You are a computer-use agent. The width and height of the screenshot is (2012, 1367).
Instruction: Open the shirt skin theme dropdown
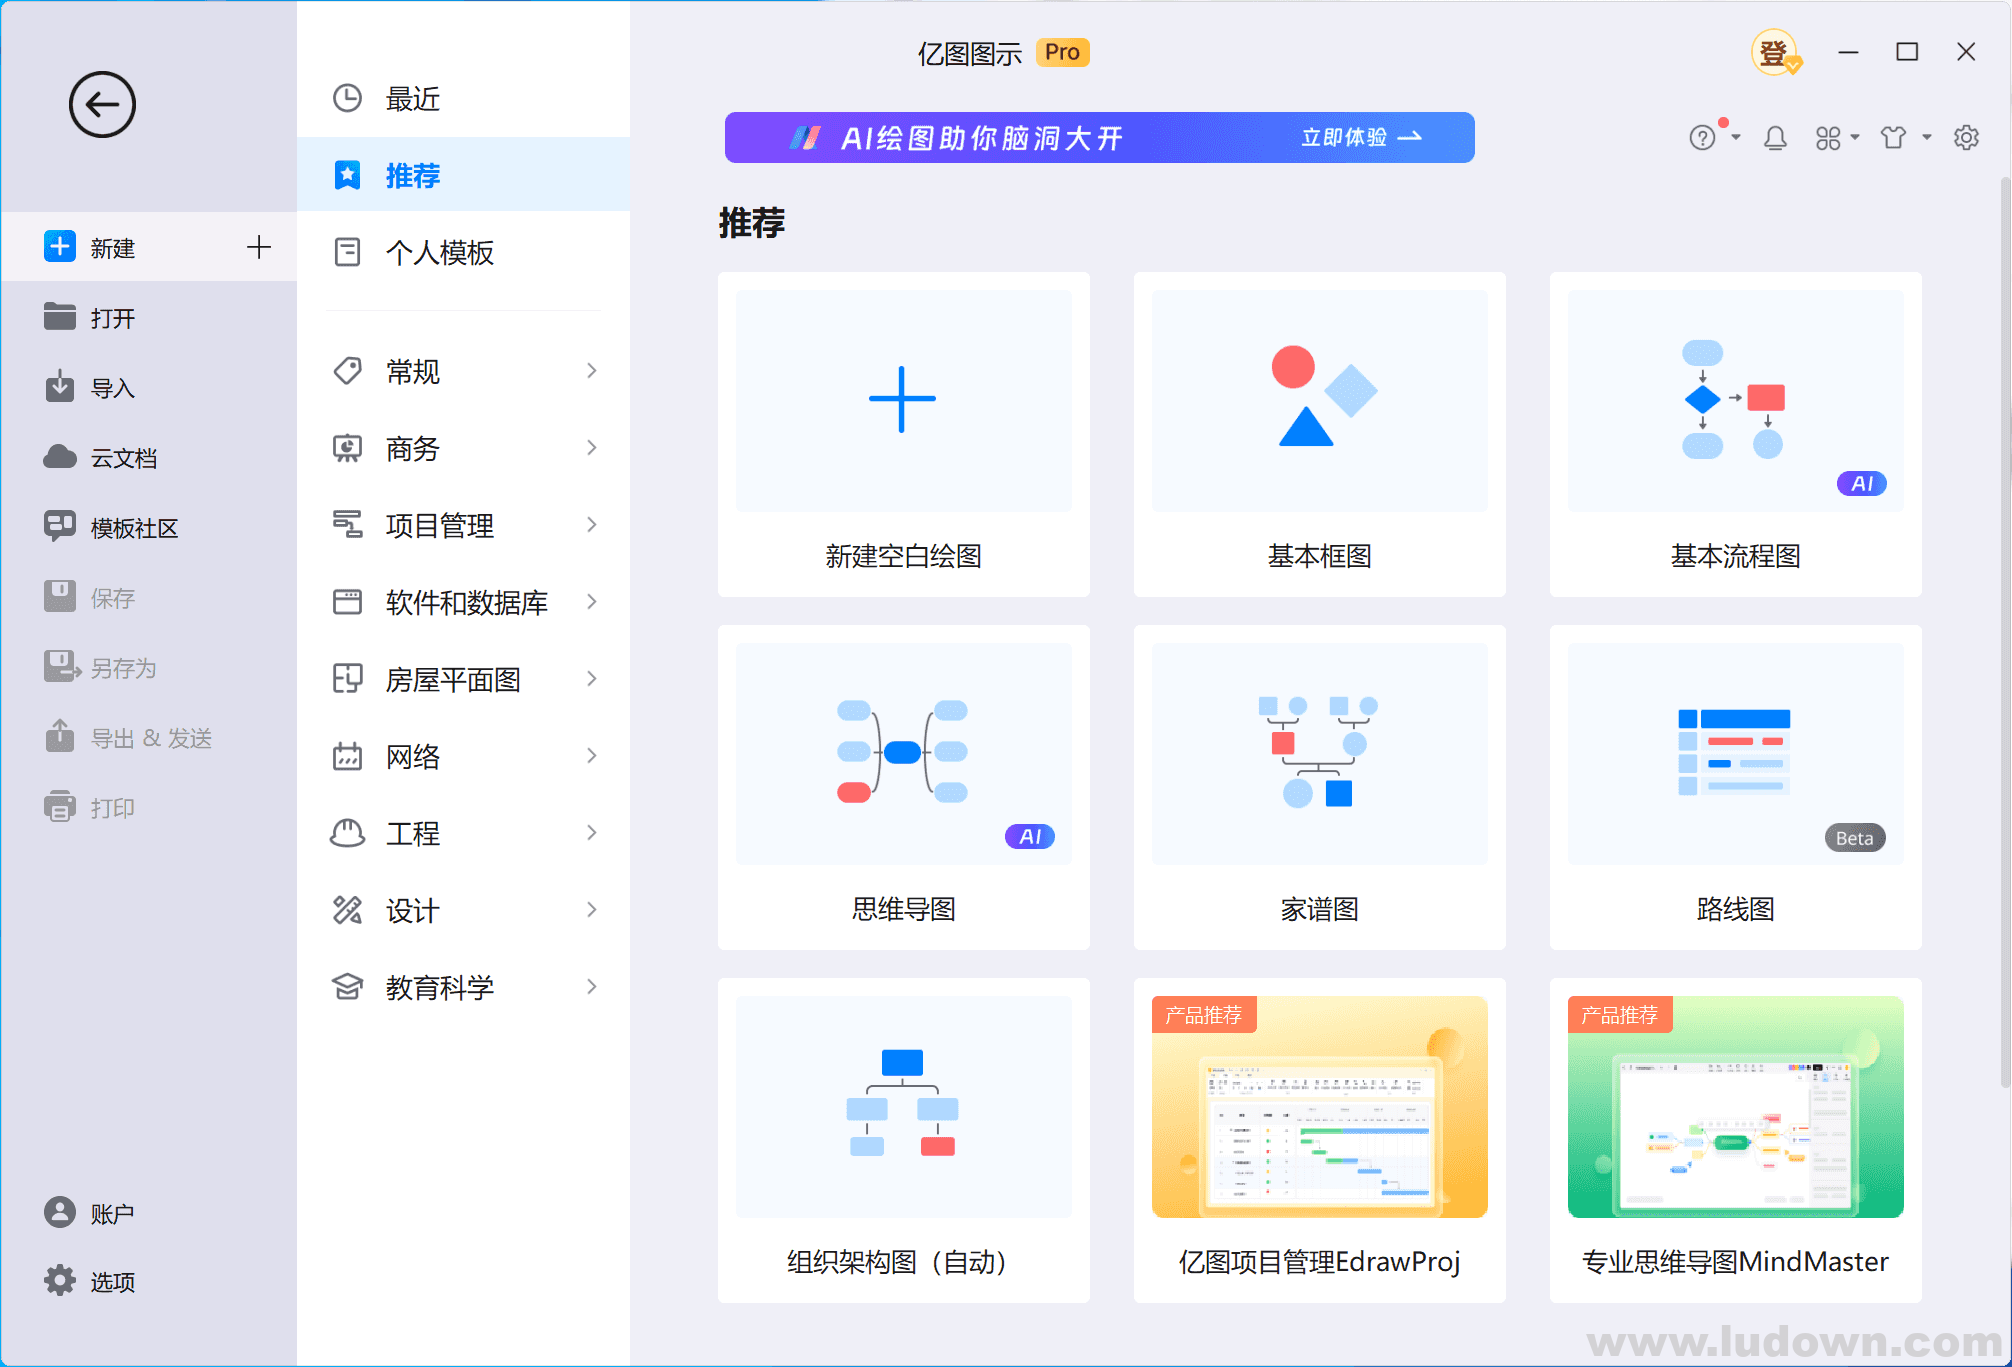(1905, 138)
